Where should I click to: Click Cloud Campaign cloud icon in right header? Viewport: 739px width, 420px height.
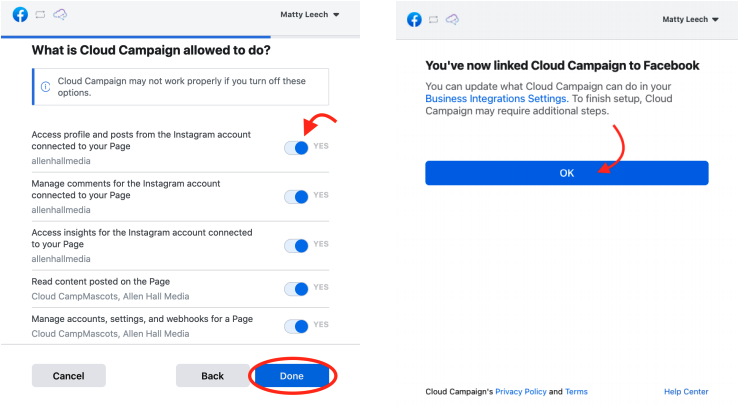point(452,20)
